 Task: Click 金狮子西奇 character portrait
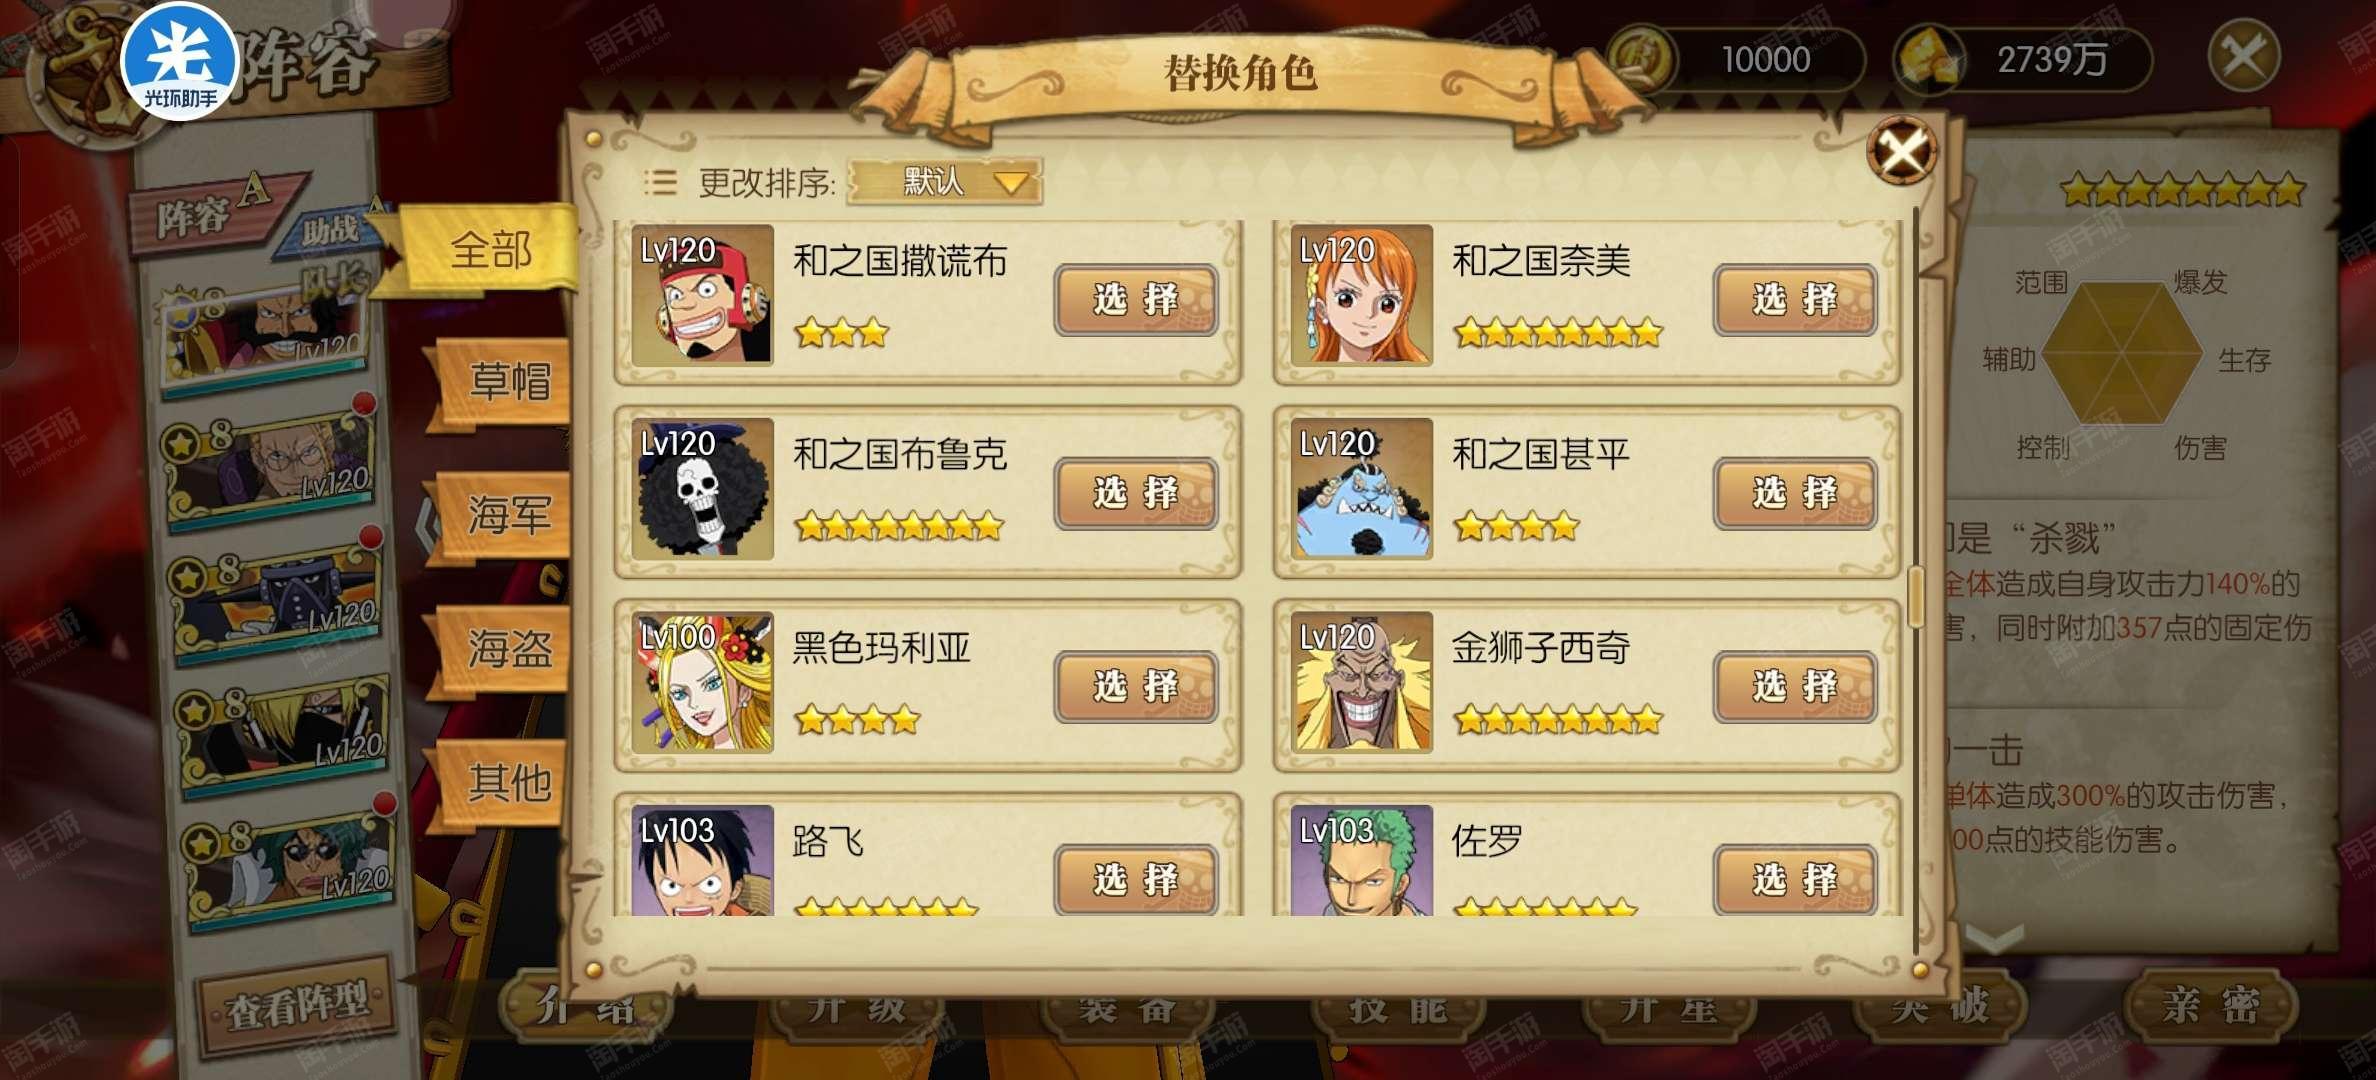[1362, 682]
